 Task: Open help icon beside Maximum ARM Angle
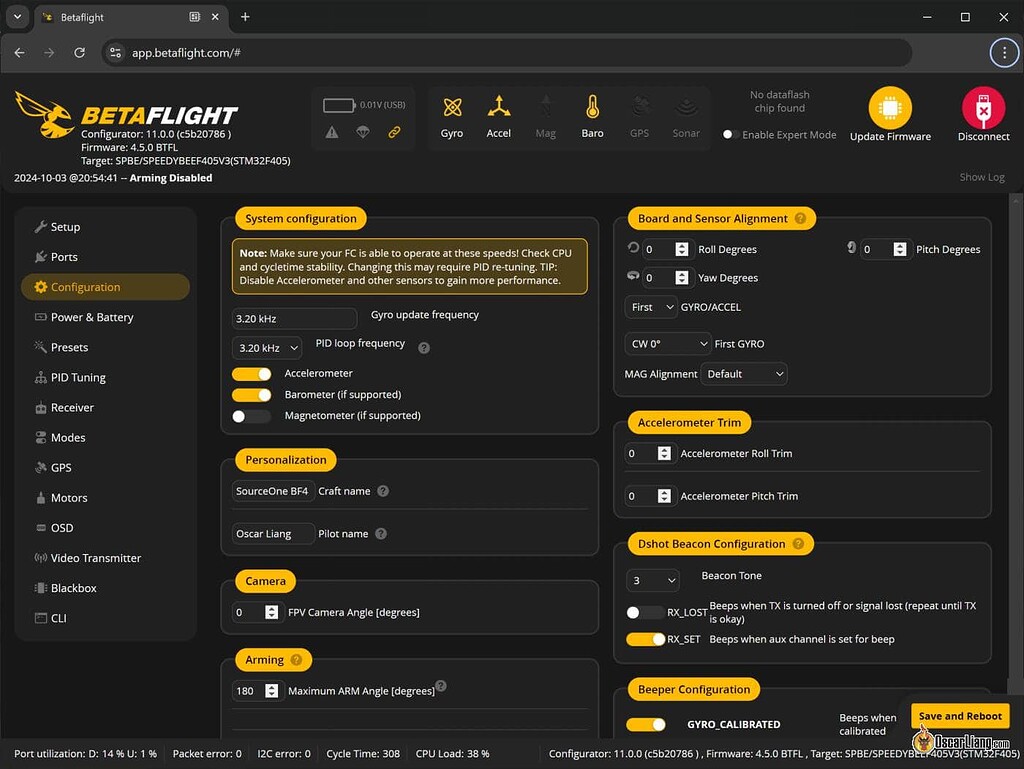441,685
